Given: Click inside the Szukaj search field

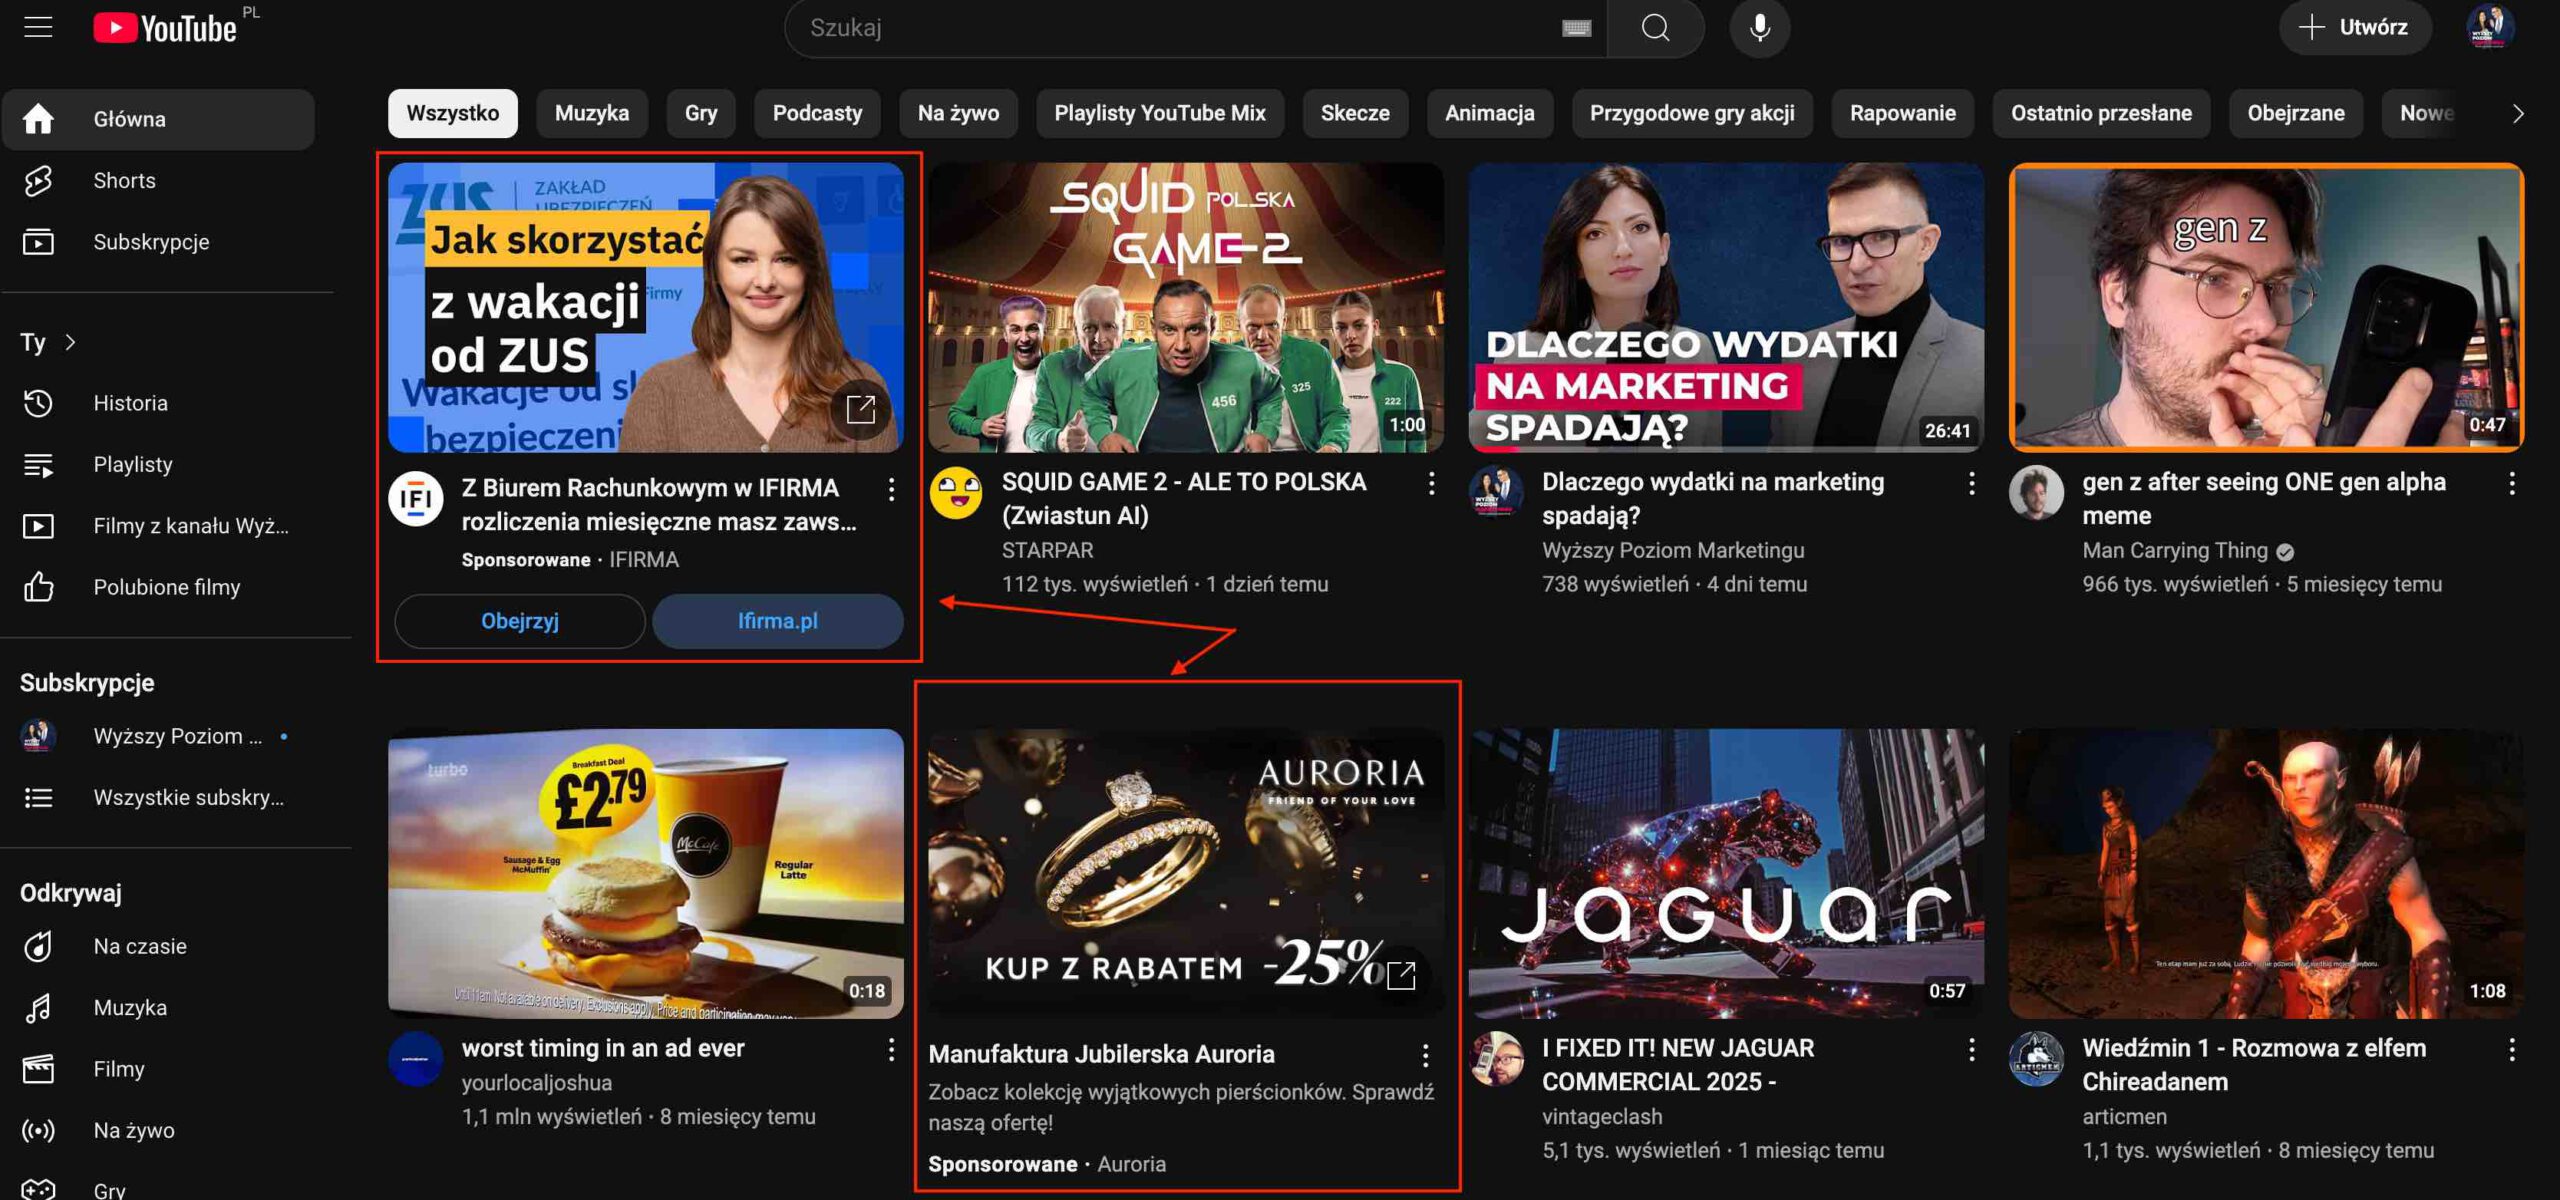Looking at the screenshot, I should click(1150, 28).
